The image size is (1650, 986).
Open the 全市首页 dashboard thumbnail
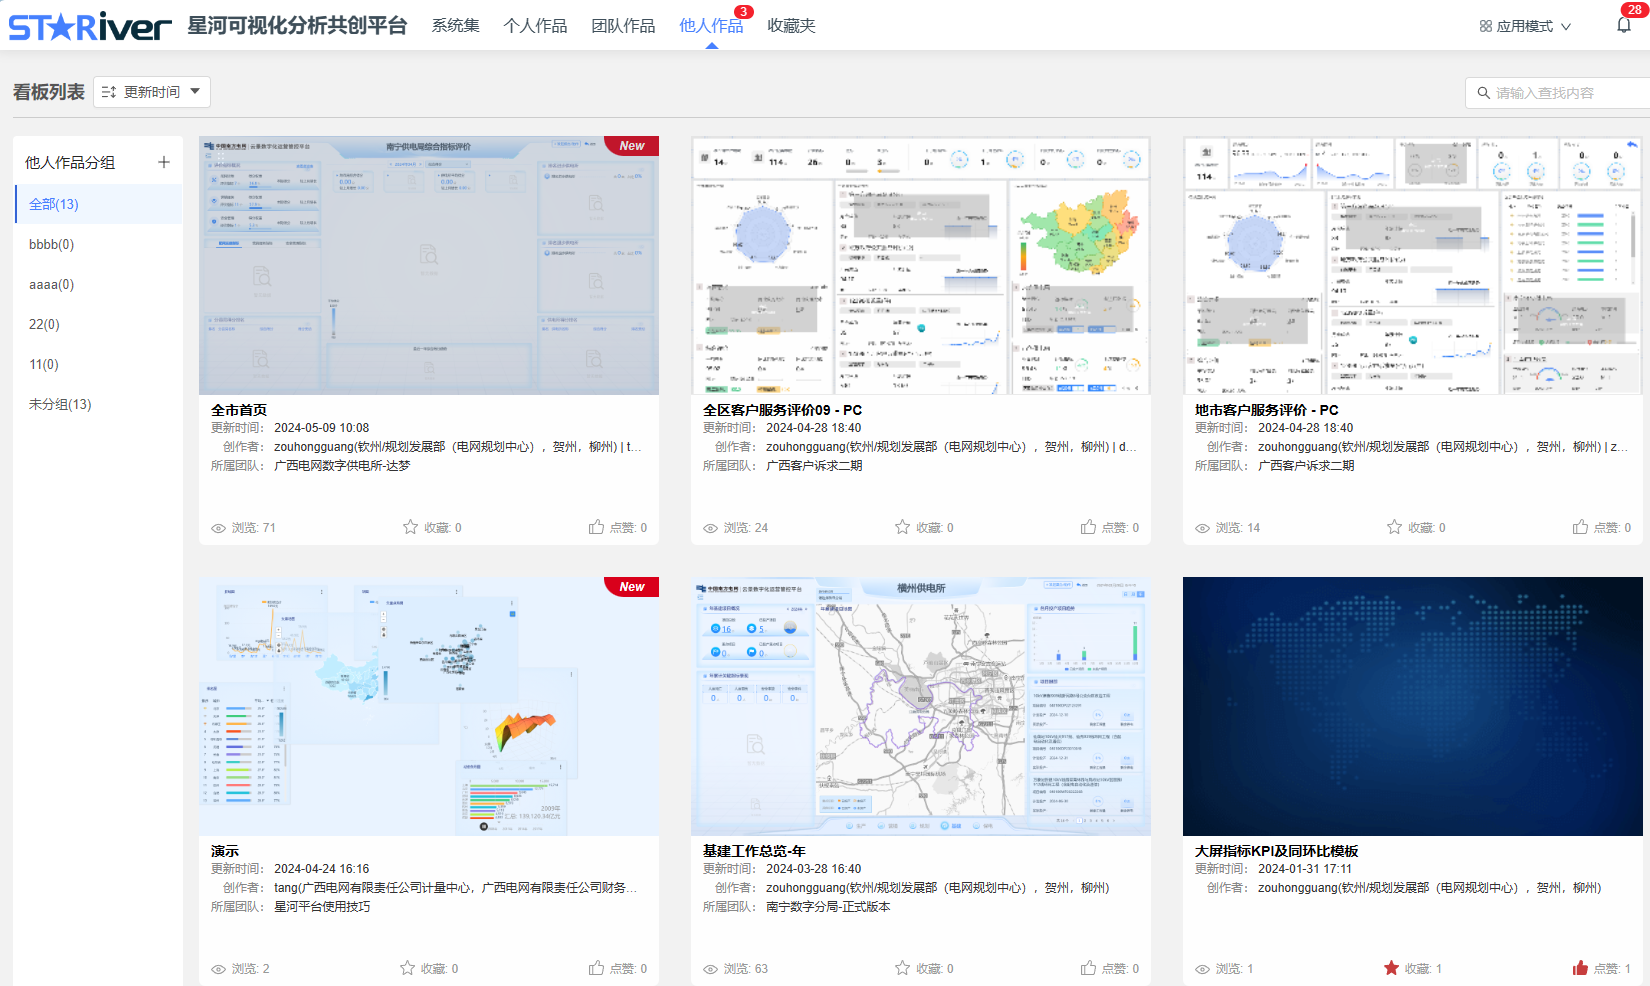(429, 265)
